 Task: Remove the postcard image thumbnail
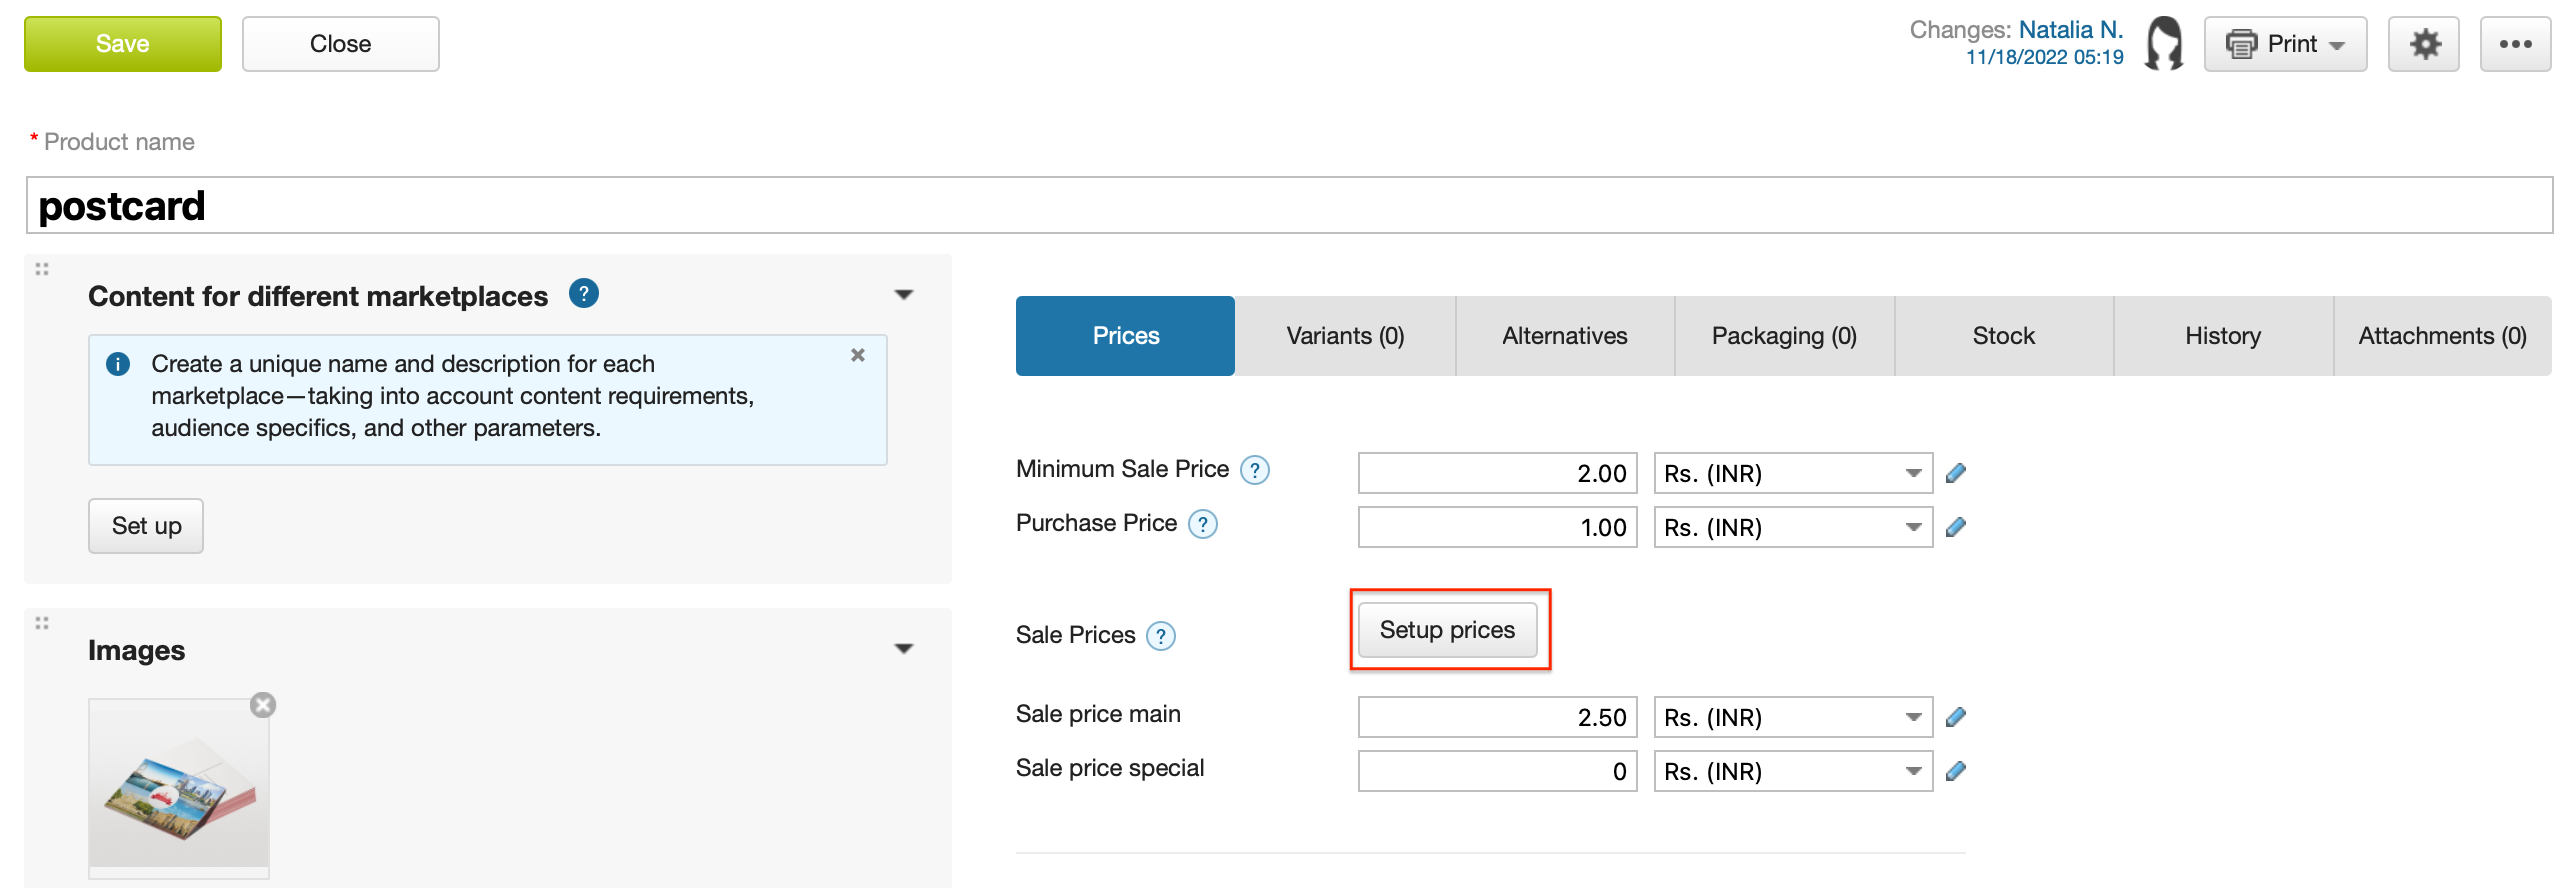point(263,705)
